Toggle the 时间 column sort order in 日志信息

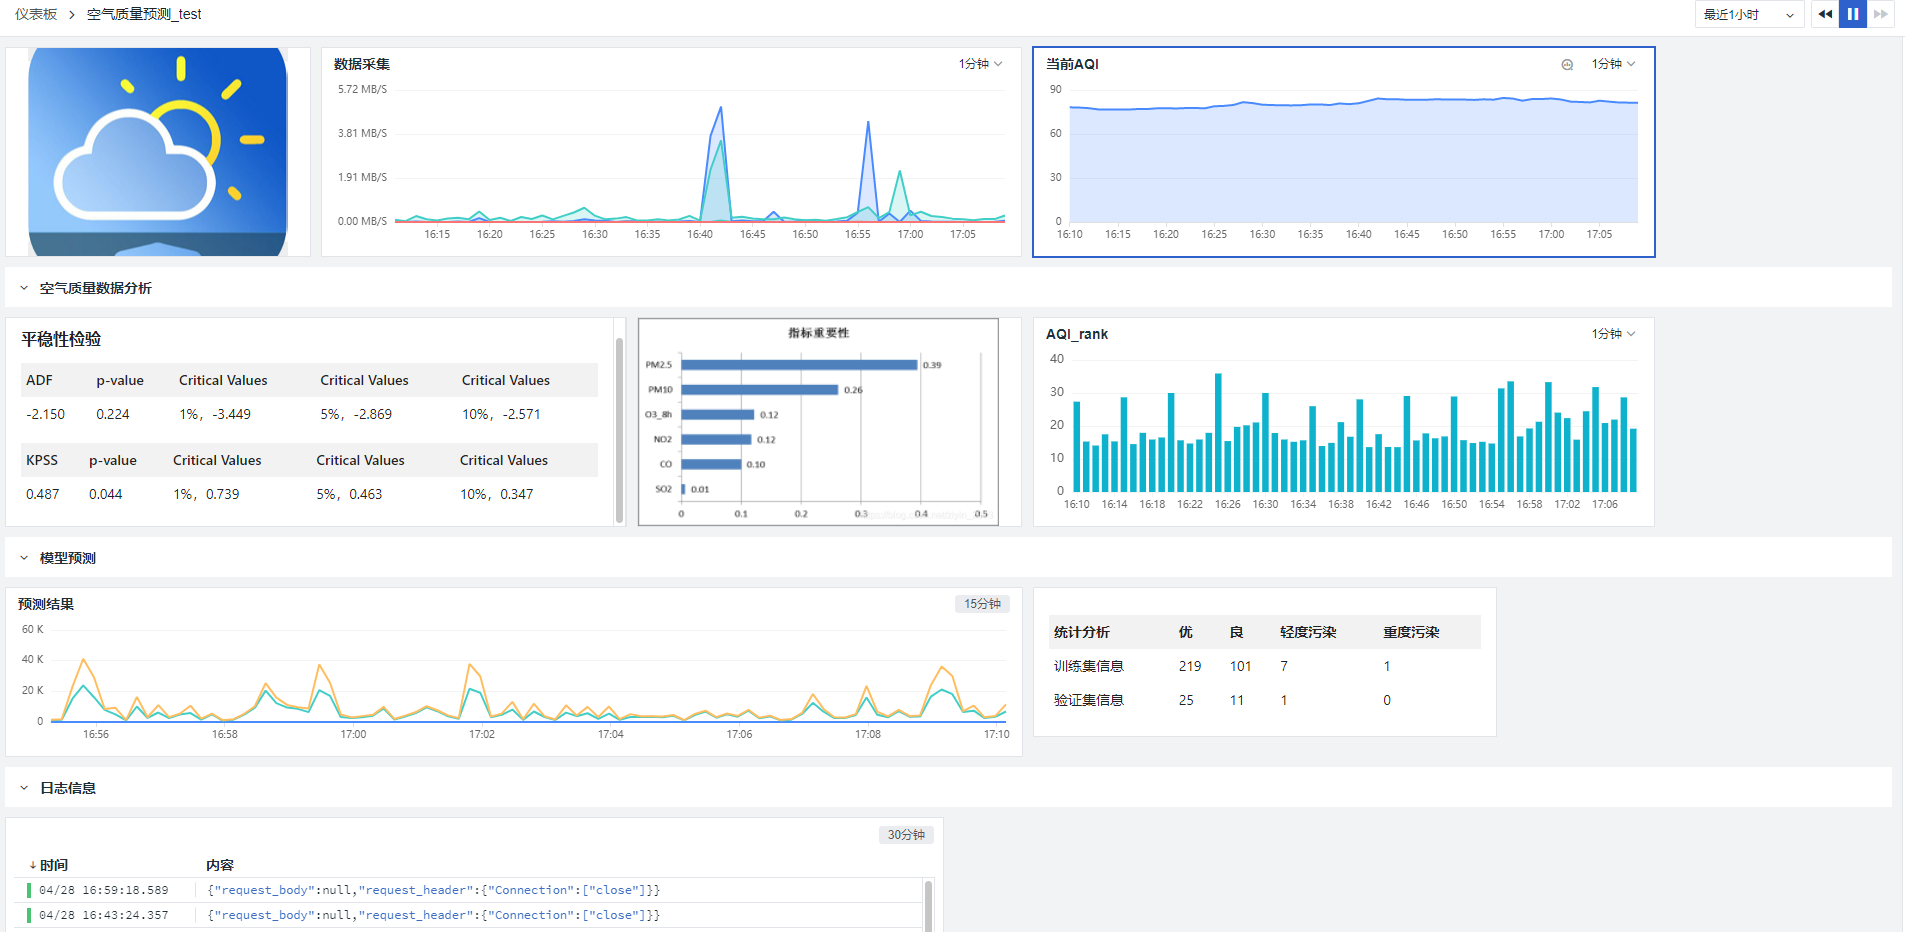coord(52,865)
